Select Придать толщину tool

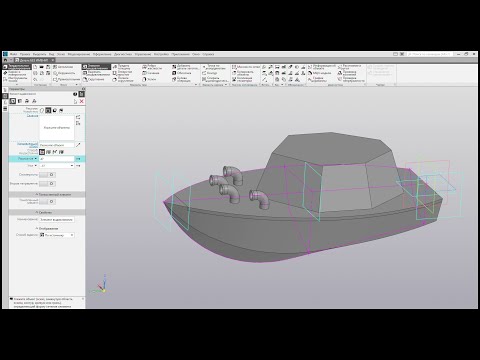click(x=122, y=67)
